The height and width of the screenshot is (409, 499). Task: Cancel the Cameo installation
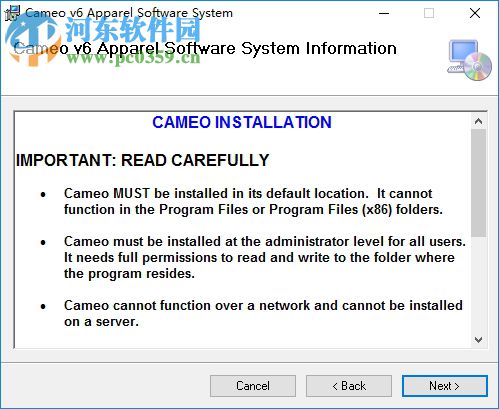[x=253, y=386]
